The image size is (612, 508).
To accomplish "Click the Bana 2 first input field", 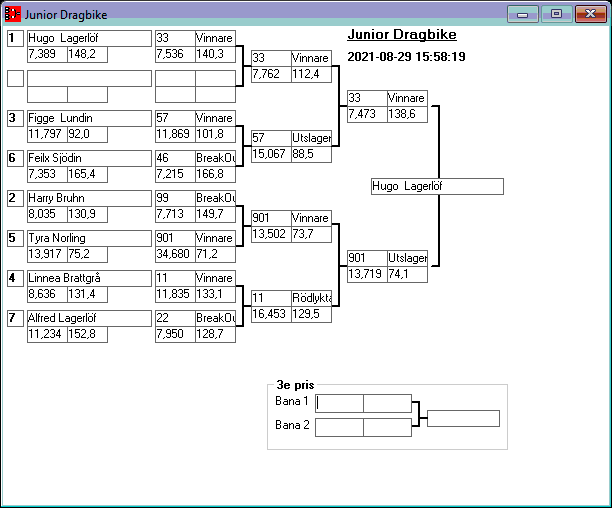I will click(339, 428).
